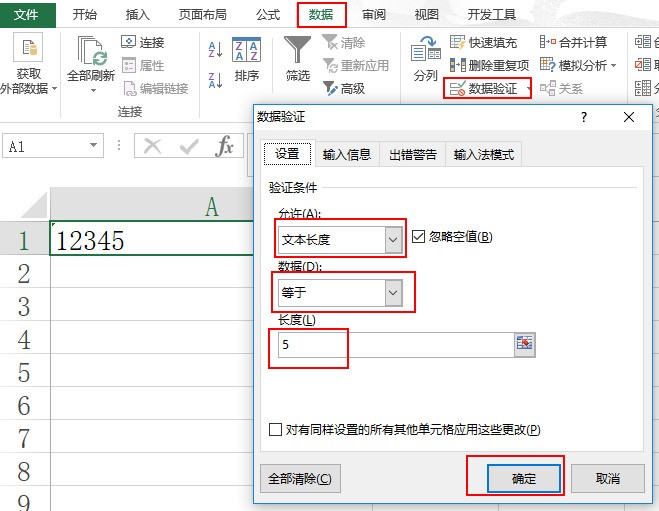Click the Text to Columns icon
Image resolution: width=659 pixels, height=511 pixels.
coord(425,52)
